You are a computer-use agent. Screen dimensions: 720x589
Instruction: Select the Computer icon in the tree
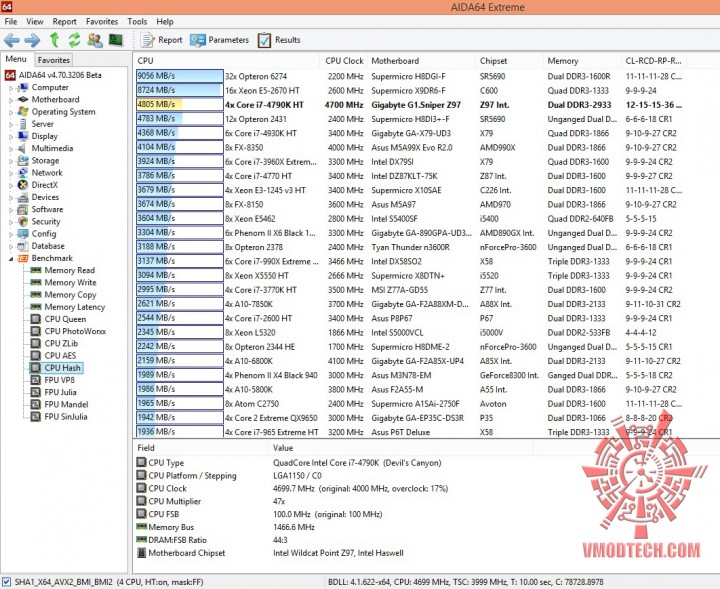23,87
